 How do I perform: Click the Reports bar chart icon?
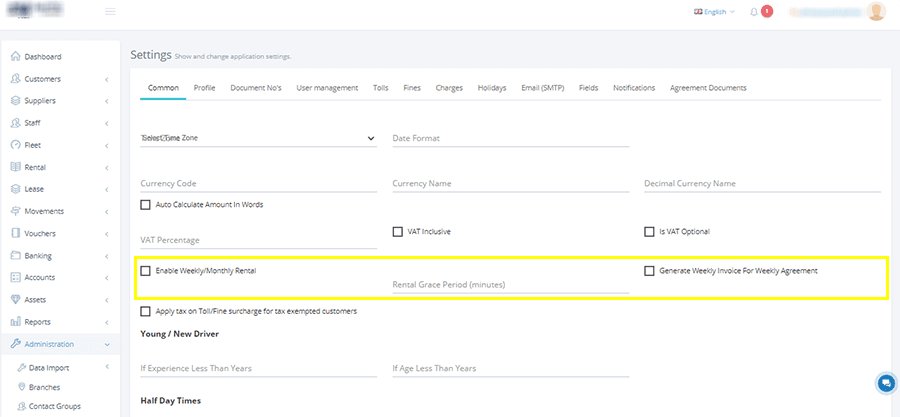pyautogui.click(x=16, y=322)
